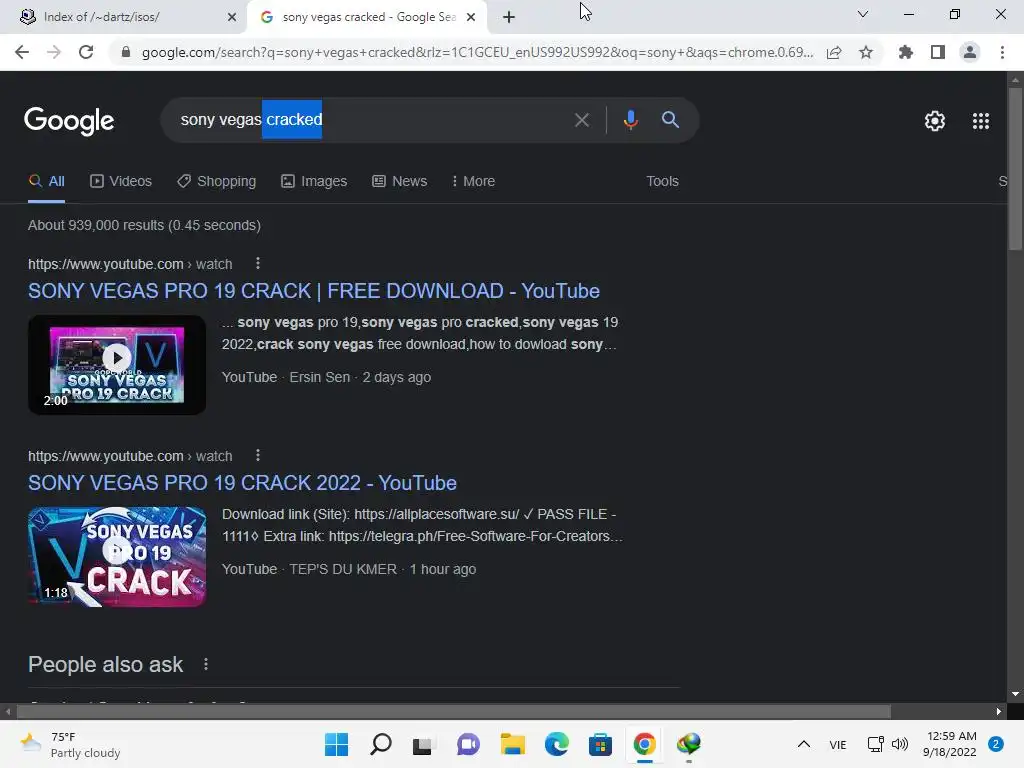
Task: Open Chrome side panel icon
Action: click(938, 52)
